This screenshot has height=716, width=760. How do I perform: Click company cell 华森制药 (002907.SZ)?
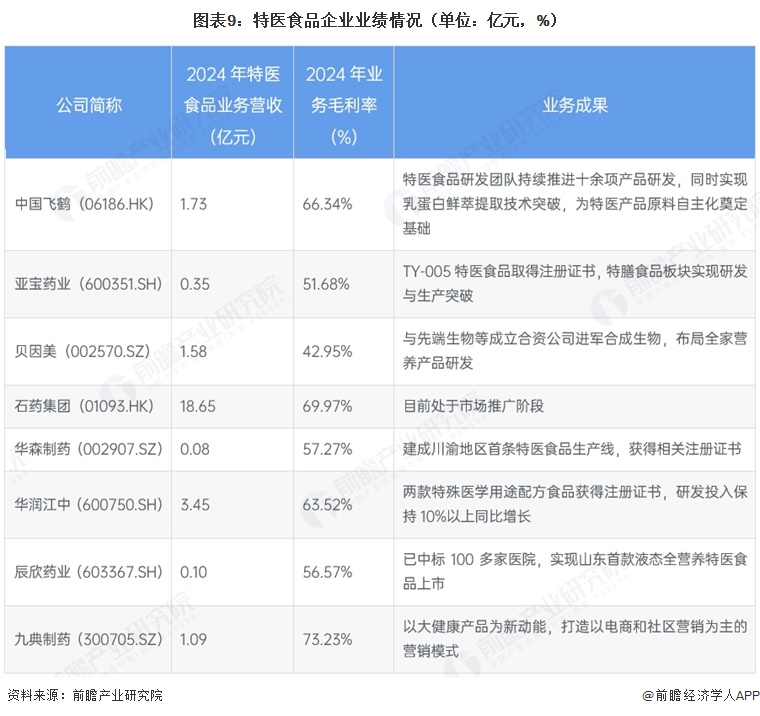88,449
